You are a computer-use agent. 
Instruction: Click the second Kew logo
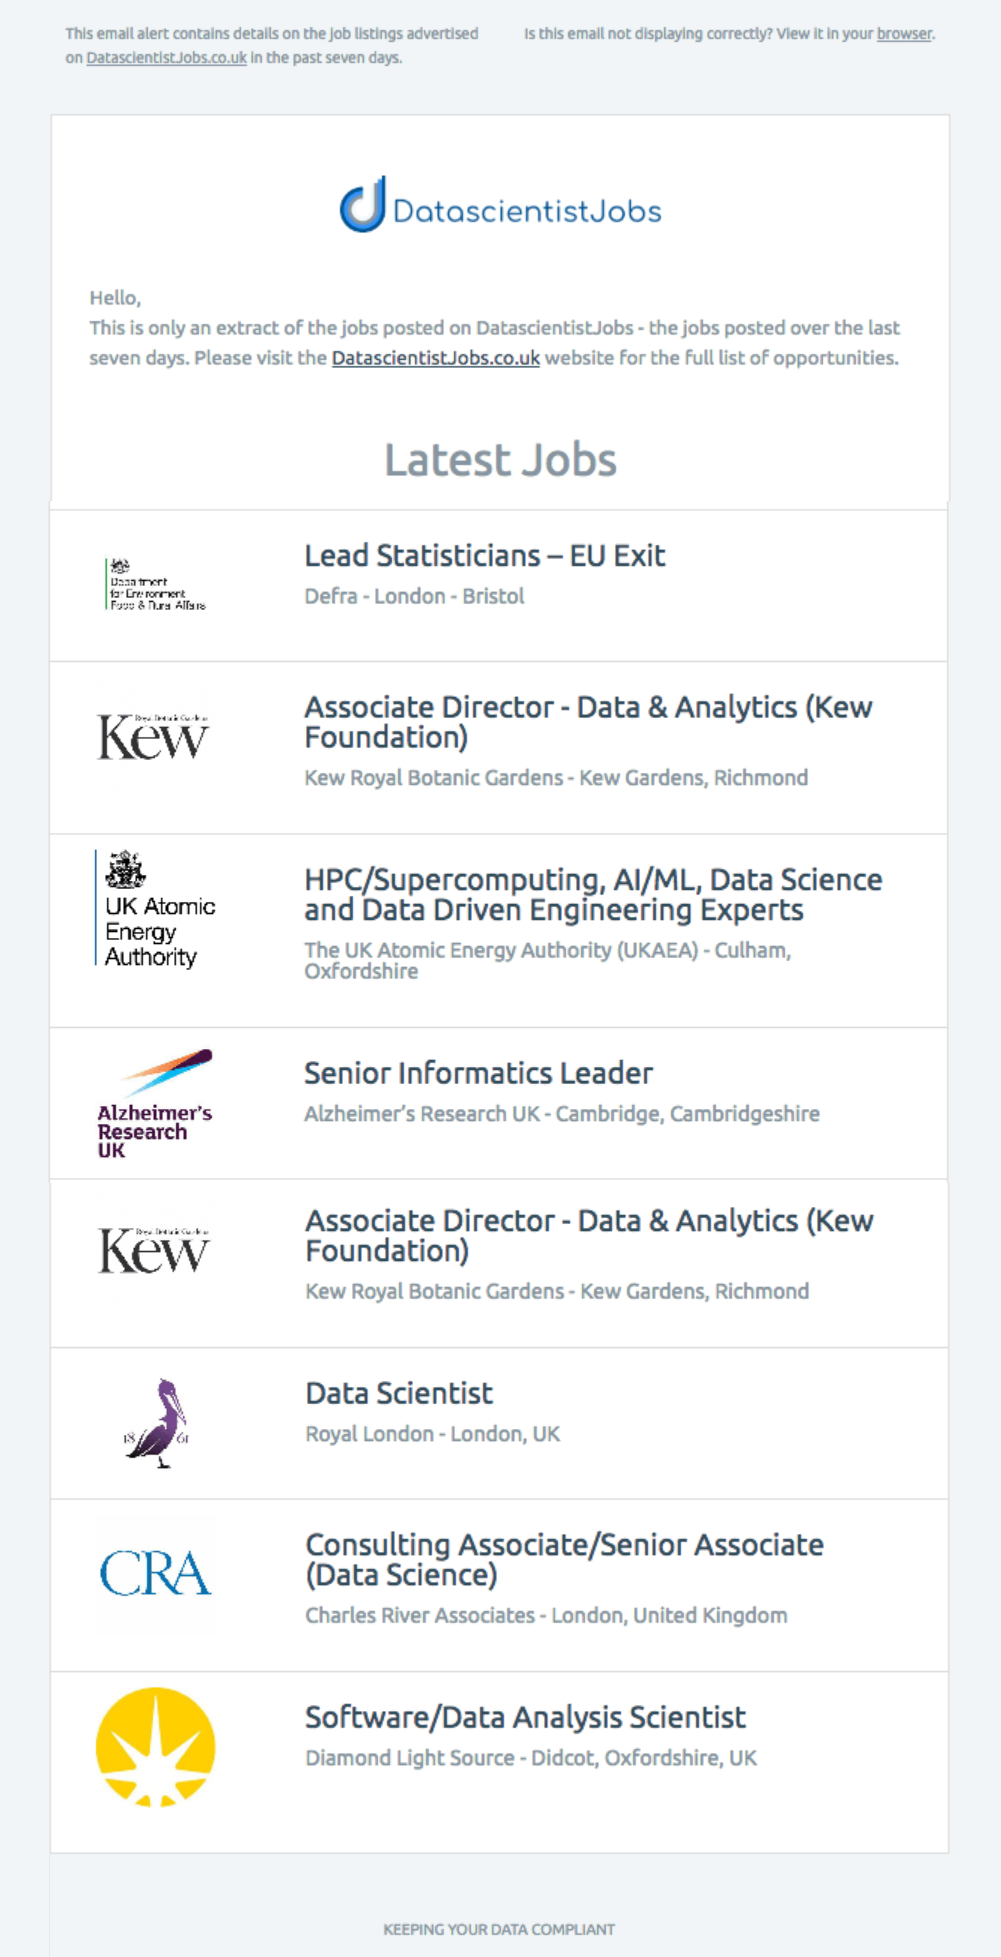coord(154,1250)
